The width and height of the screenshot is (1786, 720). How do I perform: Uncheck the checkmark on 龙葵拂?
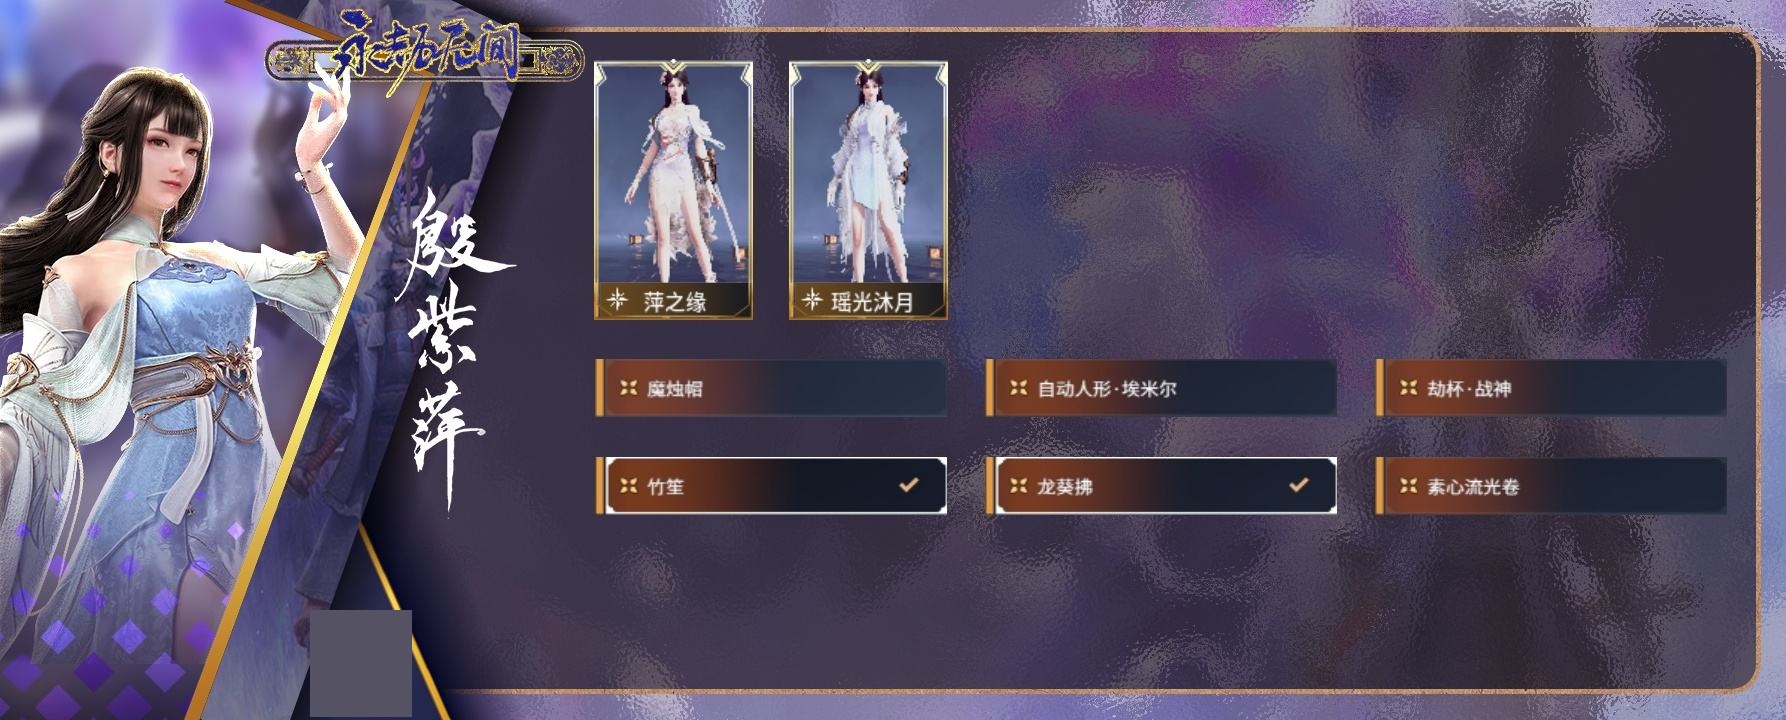tap(1298, 485)
